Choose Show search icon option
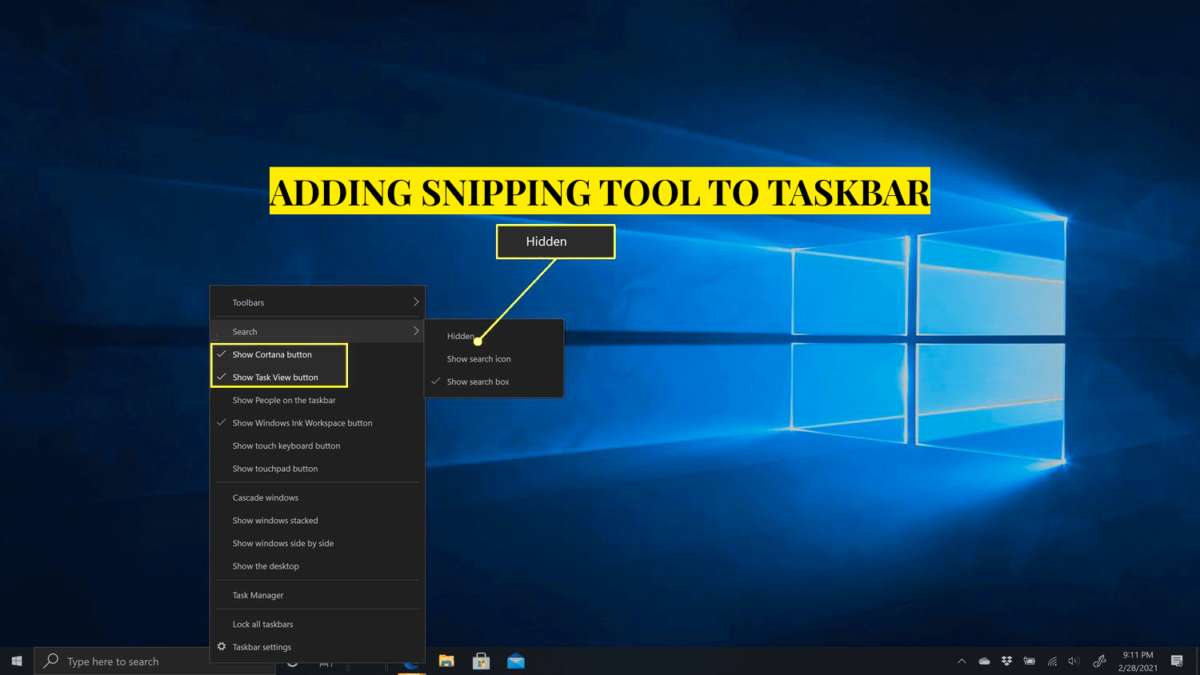 (494, 359)
